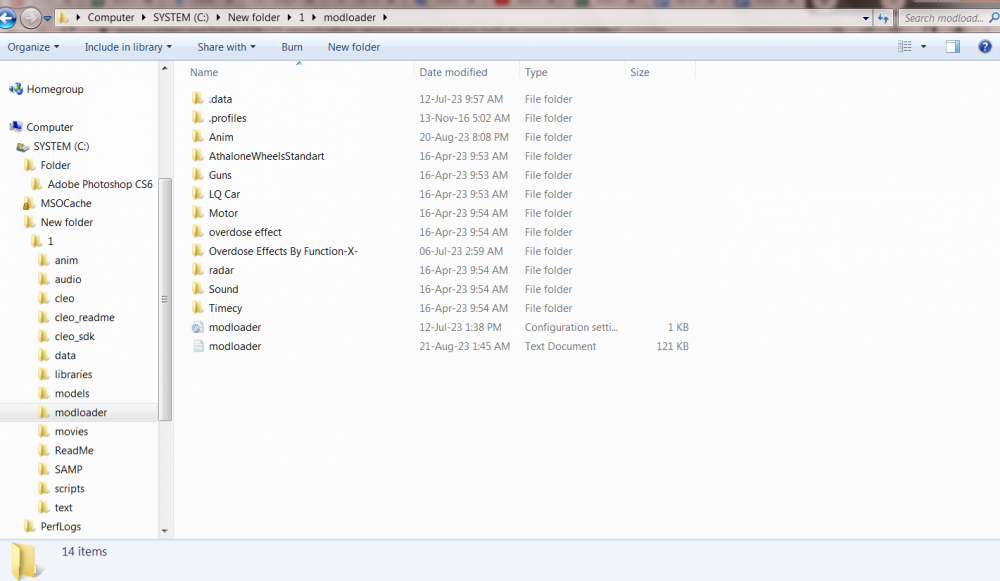The height and width of the screenshot is (581, 1000).
Task: Click the change view icon
Action: [904, 47]
